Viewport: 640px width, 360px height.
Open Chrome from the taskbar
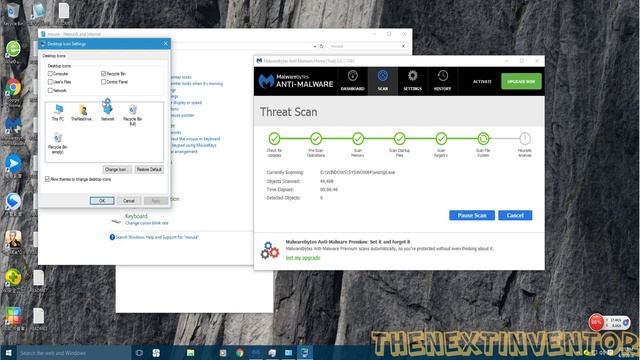pos(240,353)
